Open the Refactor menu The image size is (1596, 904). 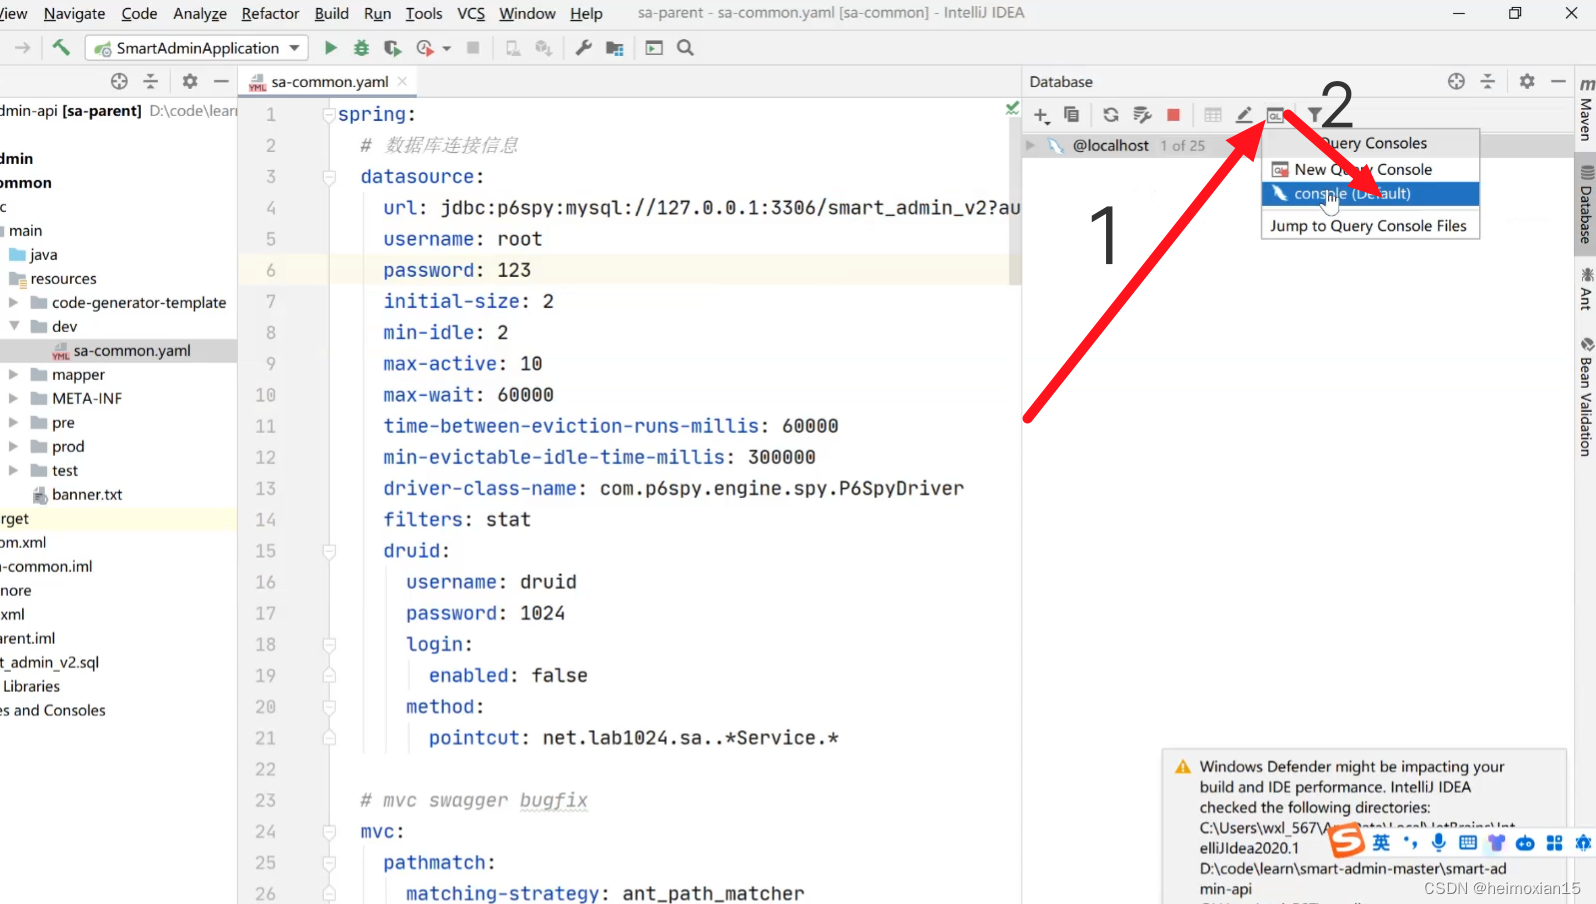(x=270, y=14)
